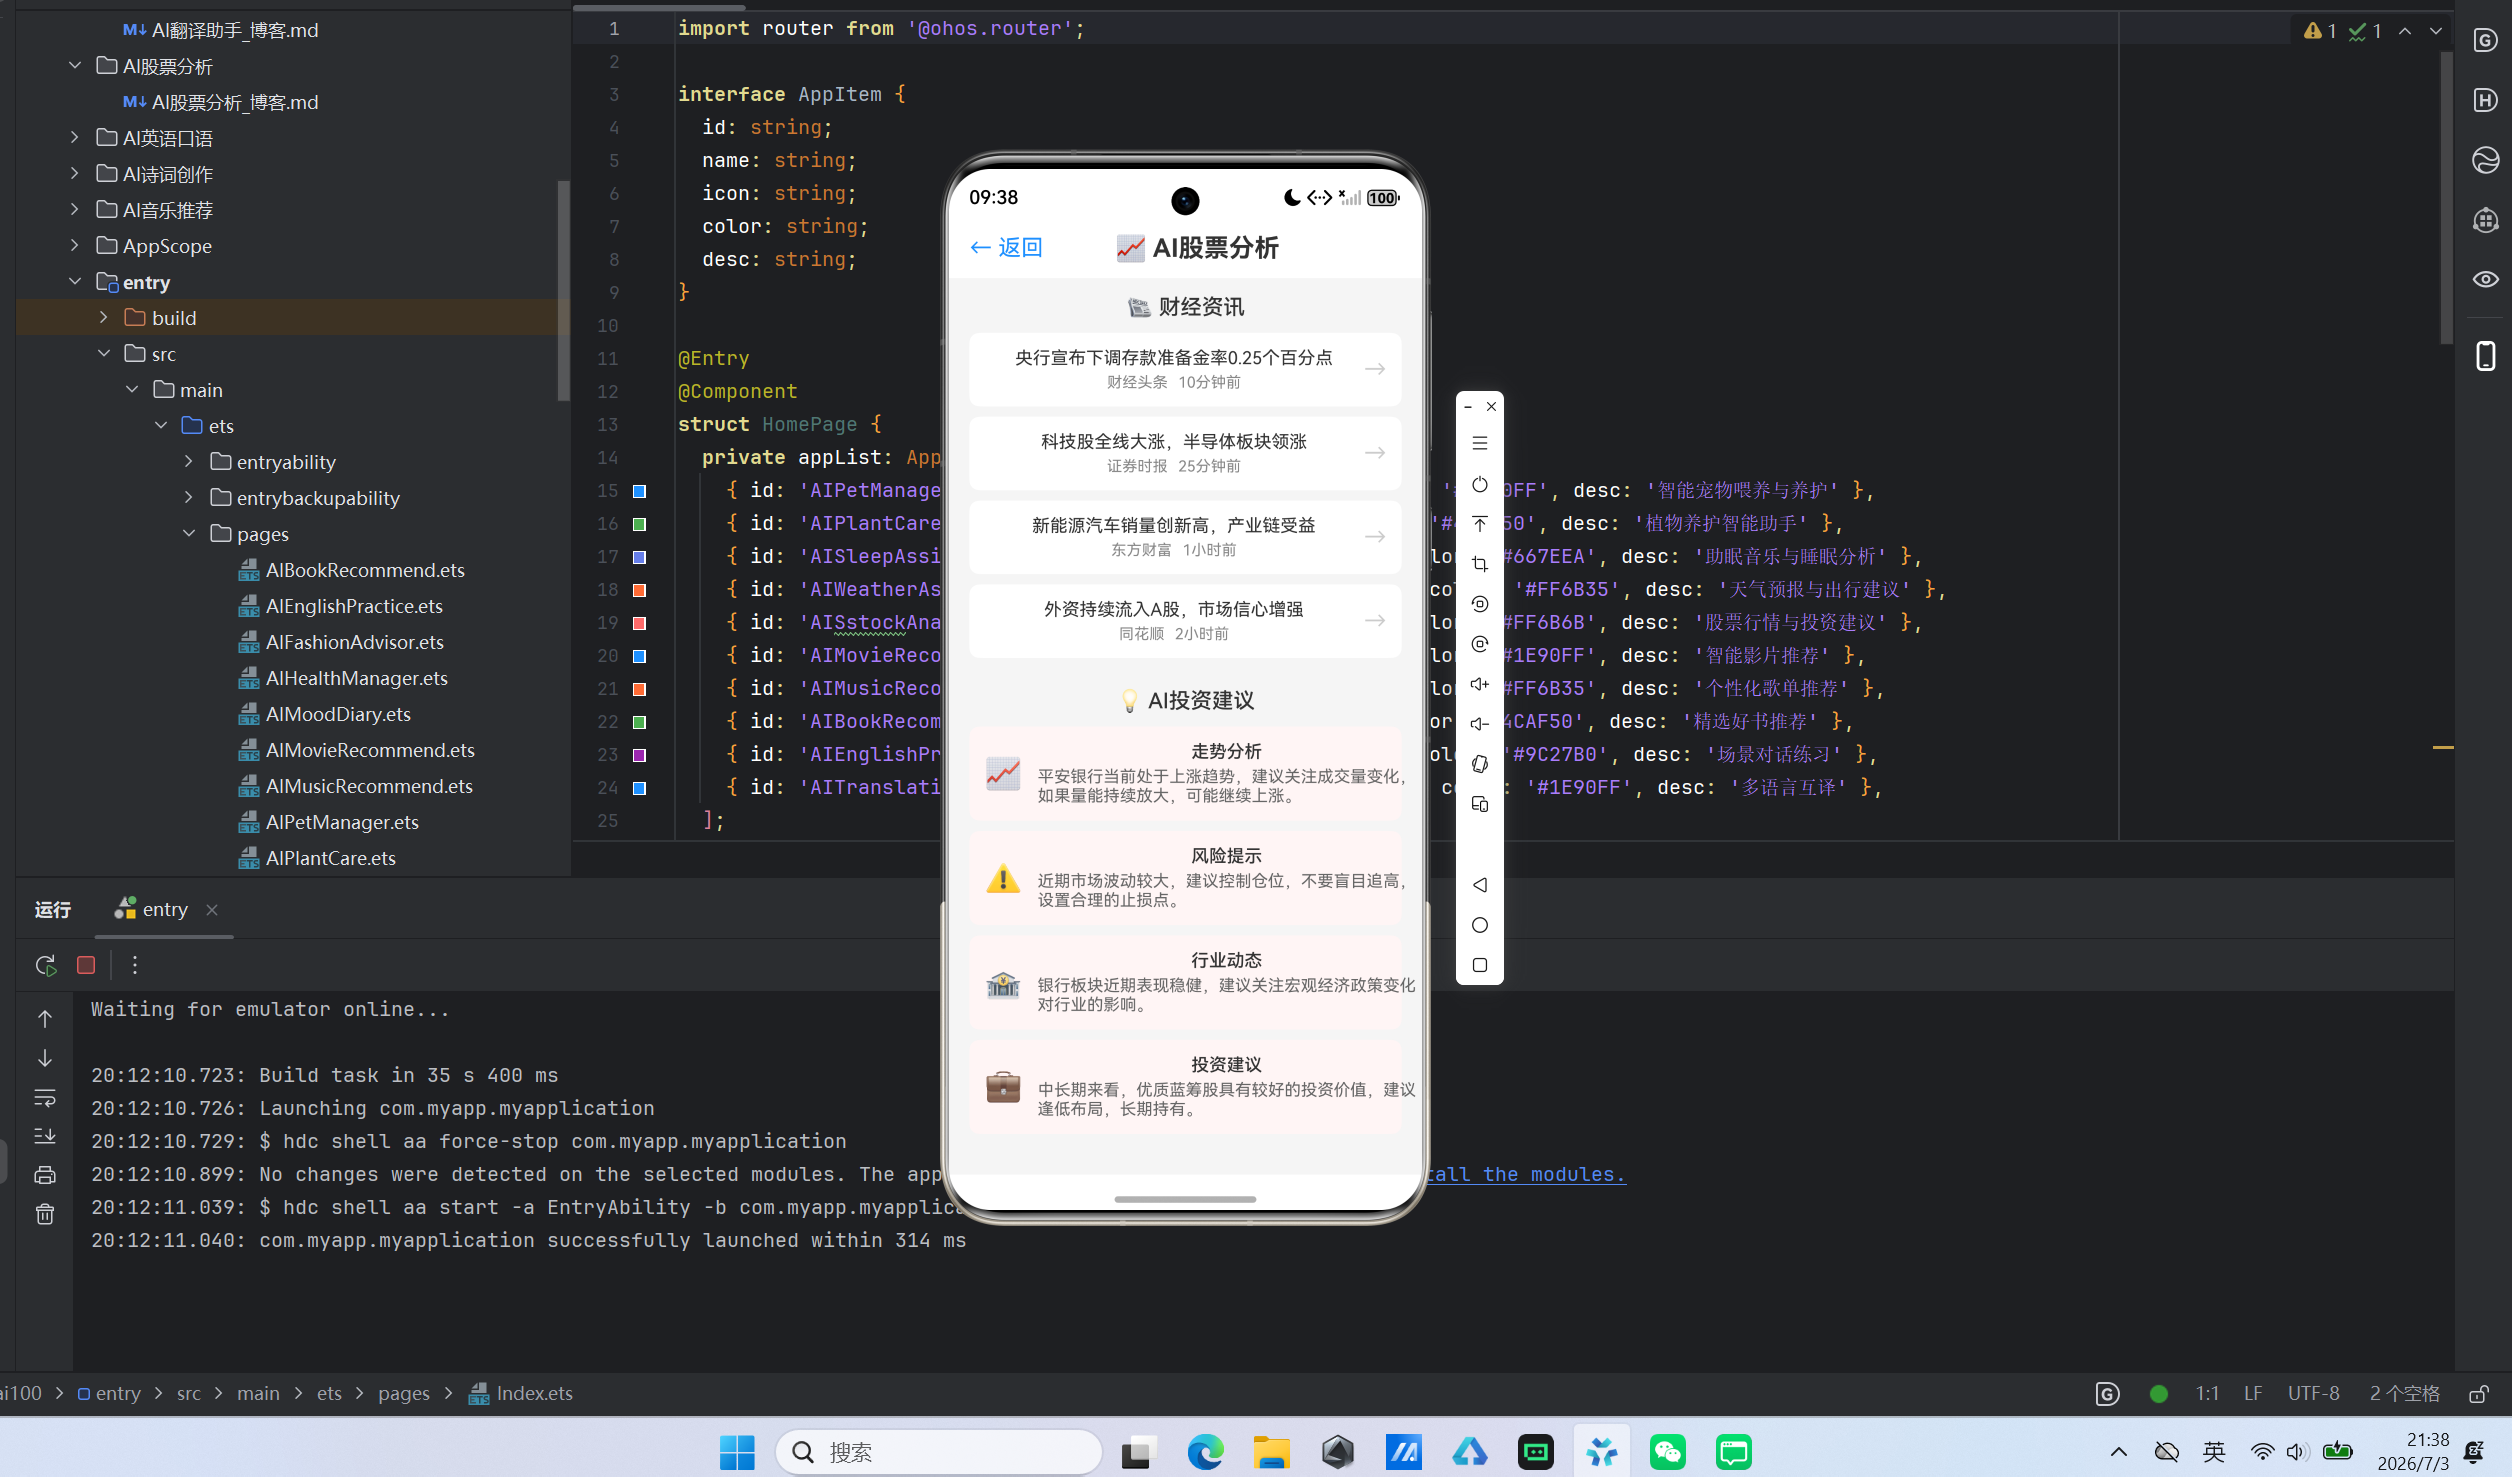The image size is (2512, 1477).
Task: Open the 央行宣布下调存款准备金率 news item
Action: pos(1185,369)
